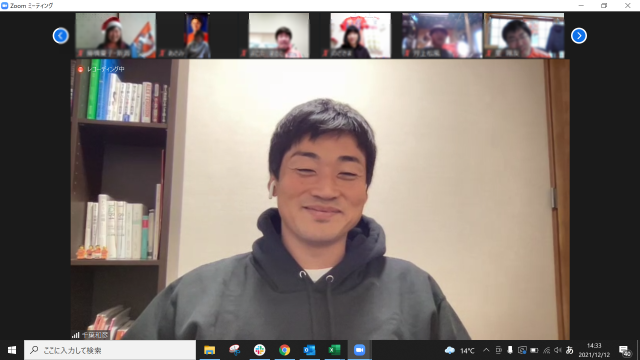
Task: Open clock and calendar flyout
Action: pos(594,350)
